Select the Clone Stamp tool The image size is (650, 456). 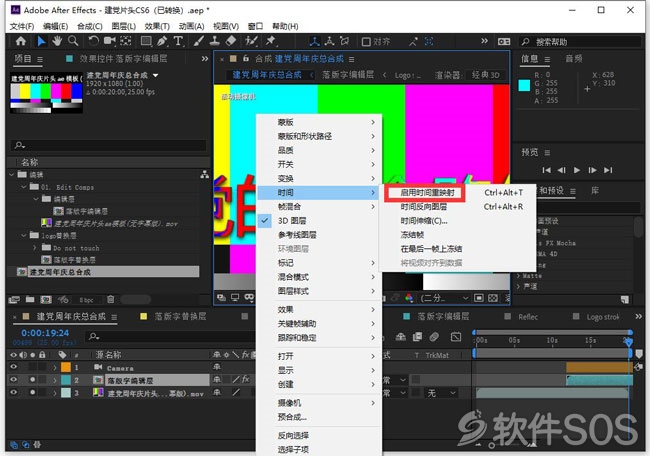point(215,41)
